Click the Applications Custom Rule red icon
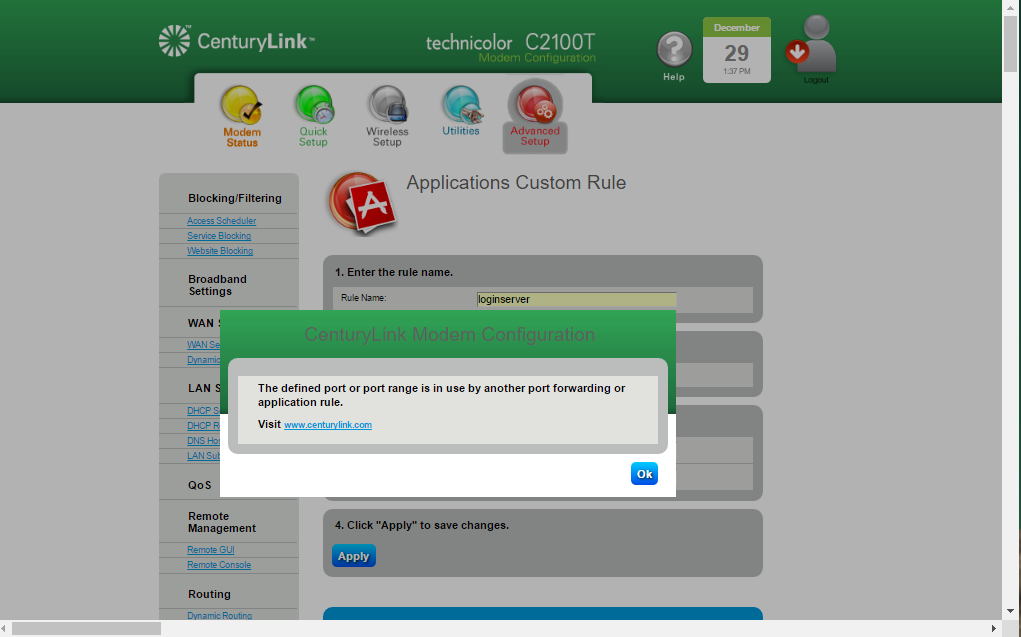The width and height of the screenshot is (1021, 637). [363, 205]
